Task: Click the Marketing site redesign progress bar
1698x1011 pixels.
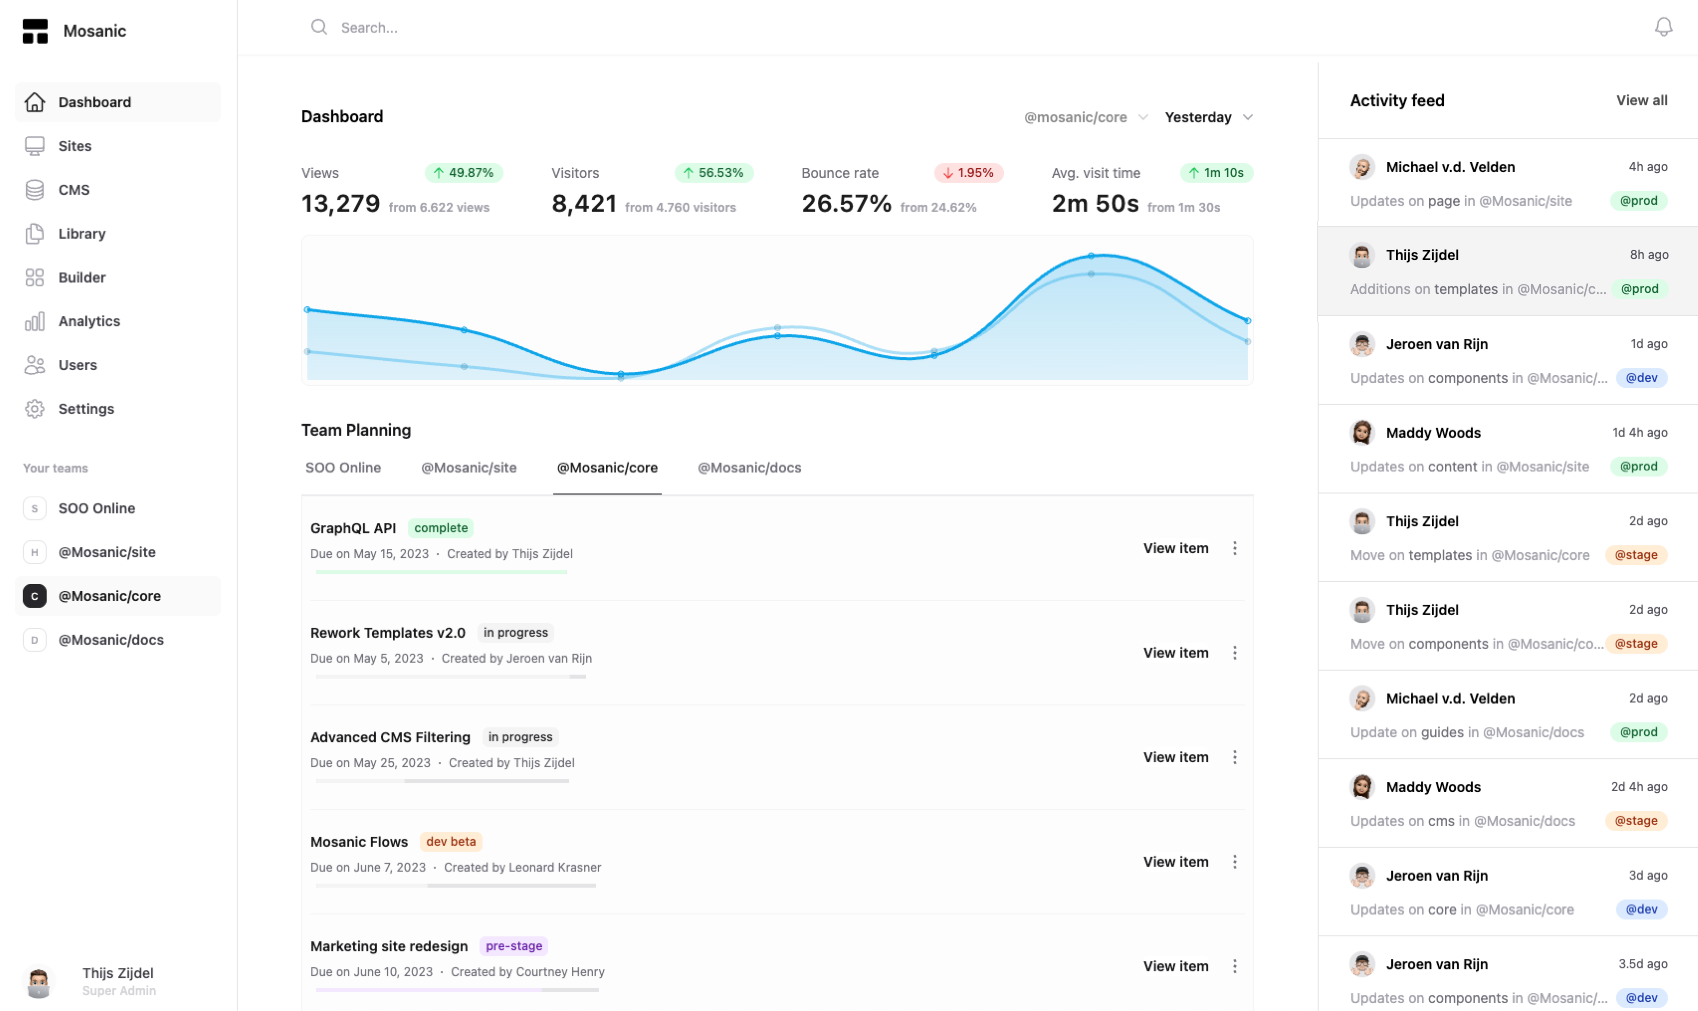Action: point(457,990)
